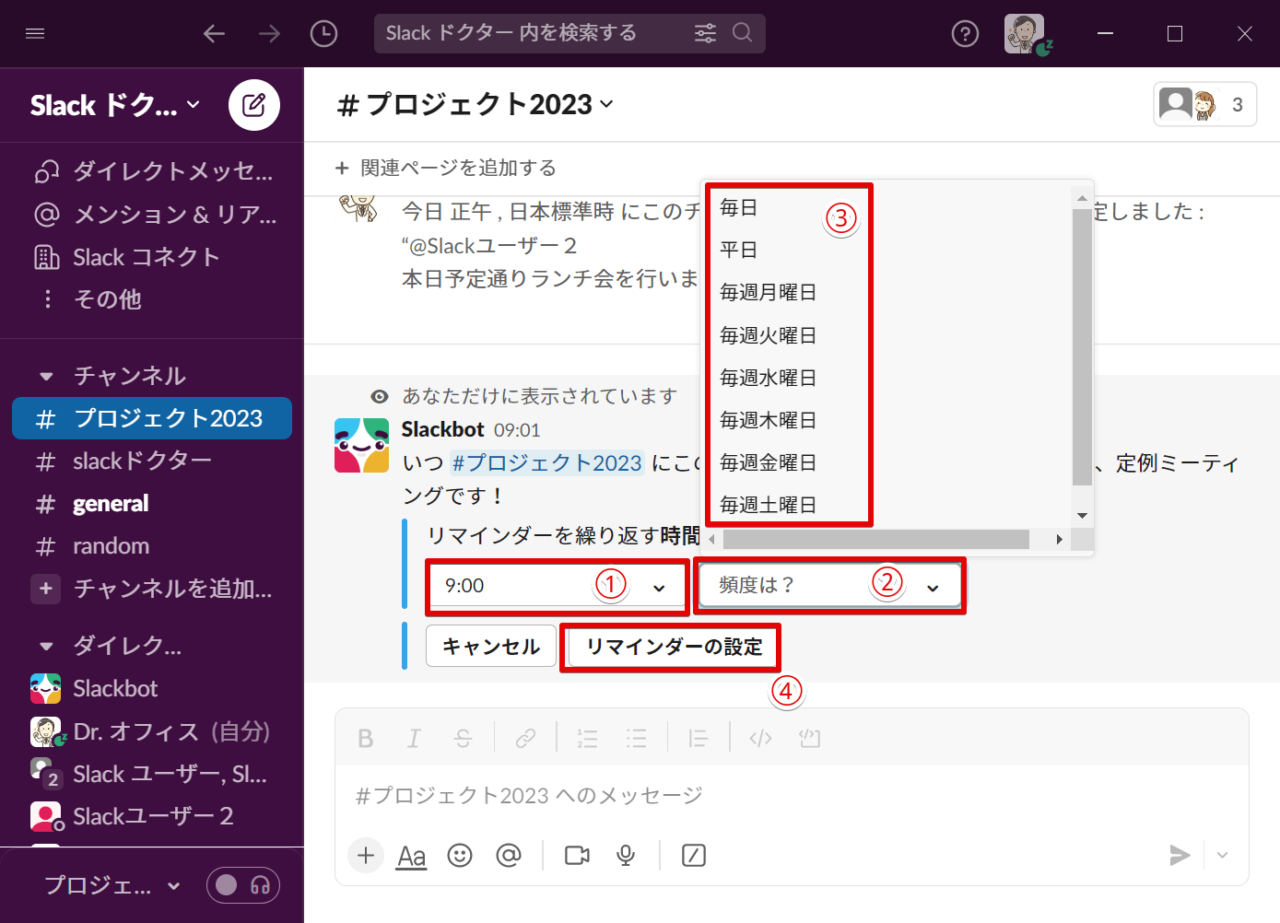Open the hamburger menu in the title bar
This screenshot has height=923, width=1280.
point(35,33)
